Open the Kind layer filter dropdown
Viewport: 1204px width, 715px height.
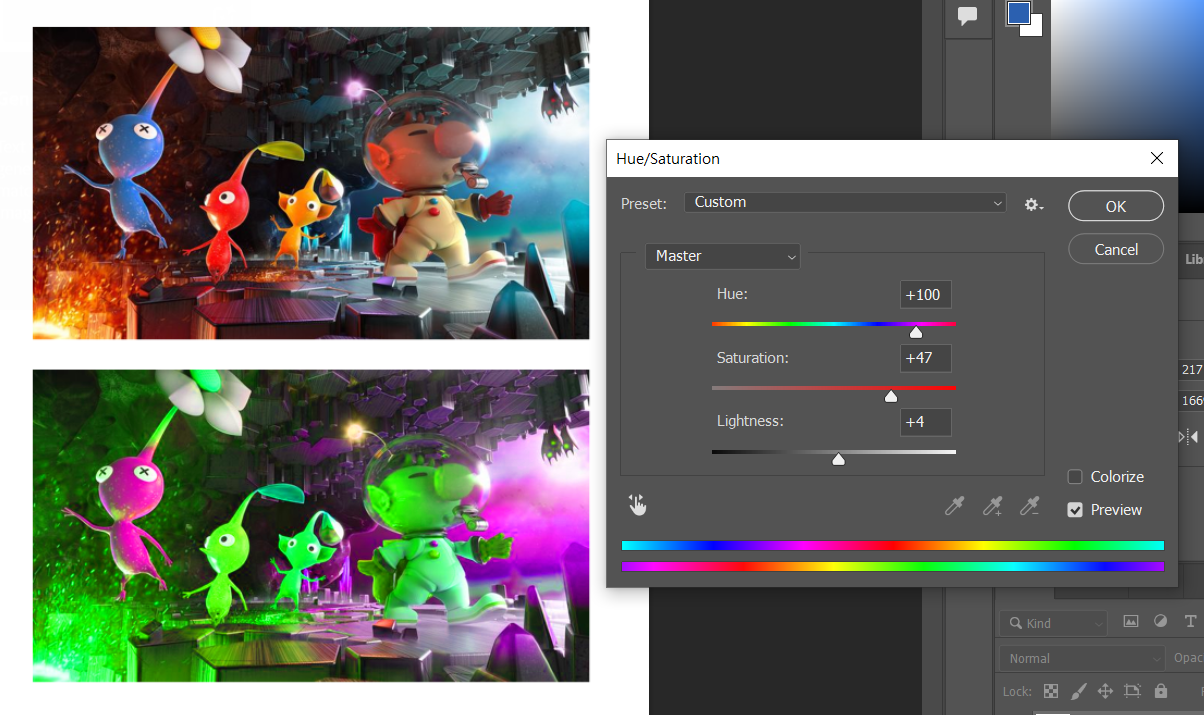1053,623
